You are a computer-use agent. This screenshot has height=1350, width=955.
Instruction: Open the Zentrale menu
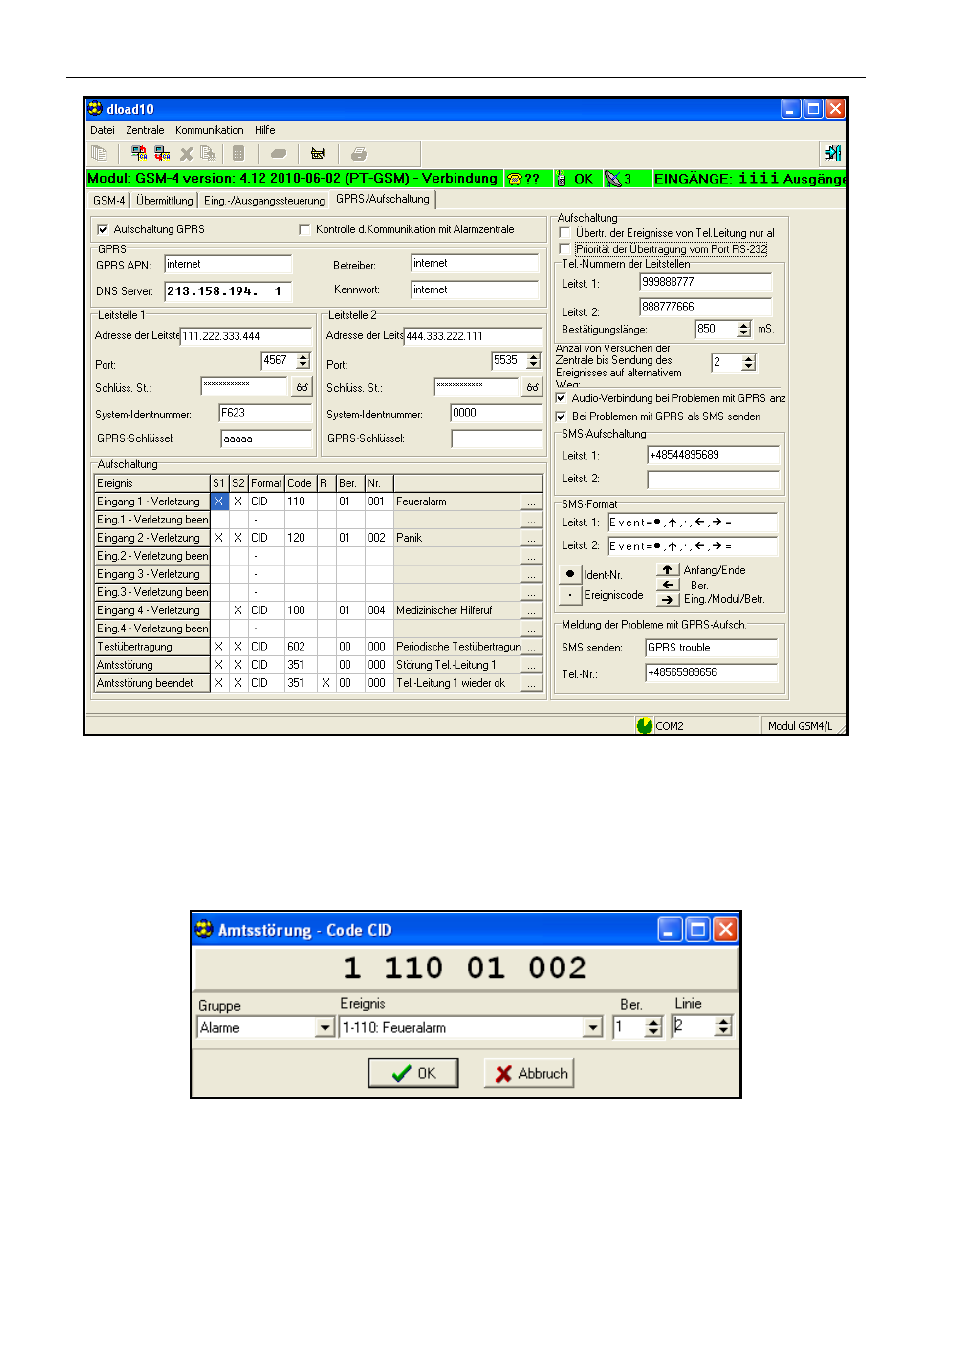tap(145, 130)
